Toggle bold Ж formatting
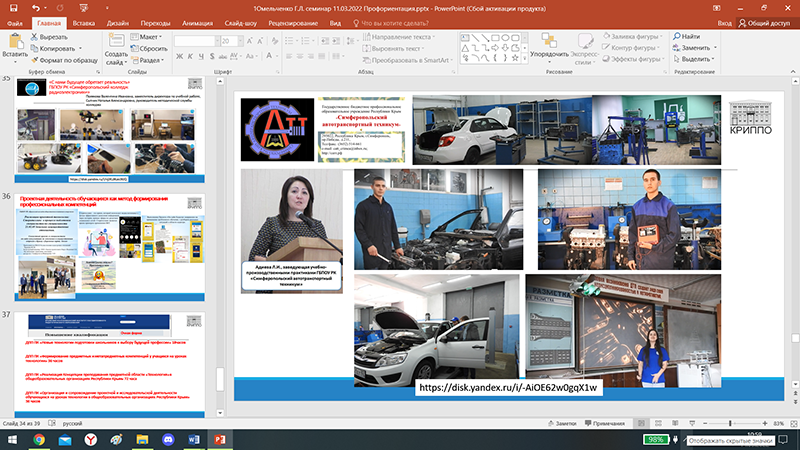The image size is (800, 450). point(179,56)
